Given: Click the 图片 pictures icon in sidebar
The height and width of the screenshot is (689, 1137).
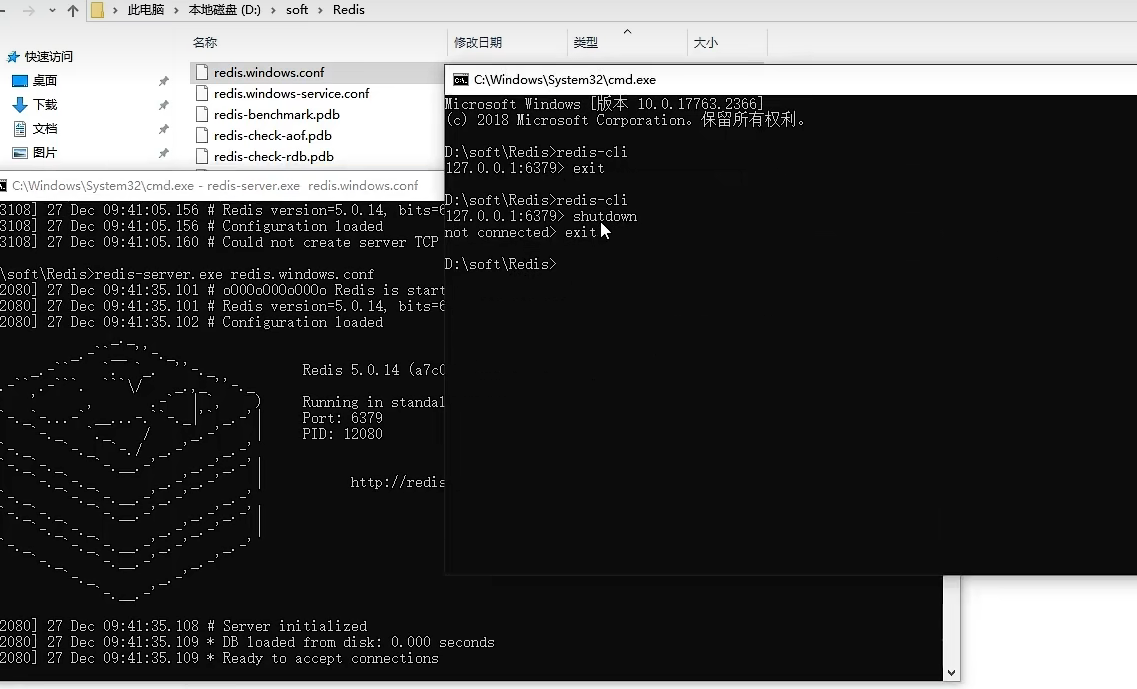Looking at the screenshot, I should pos(20,152).
